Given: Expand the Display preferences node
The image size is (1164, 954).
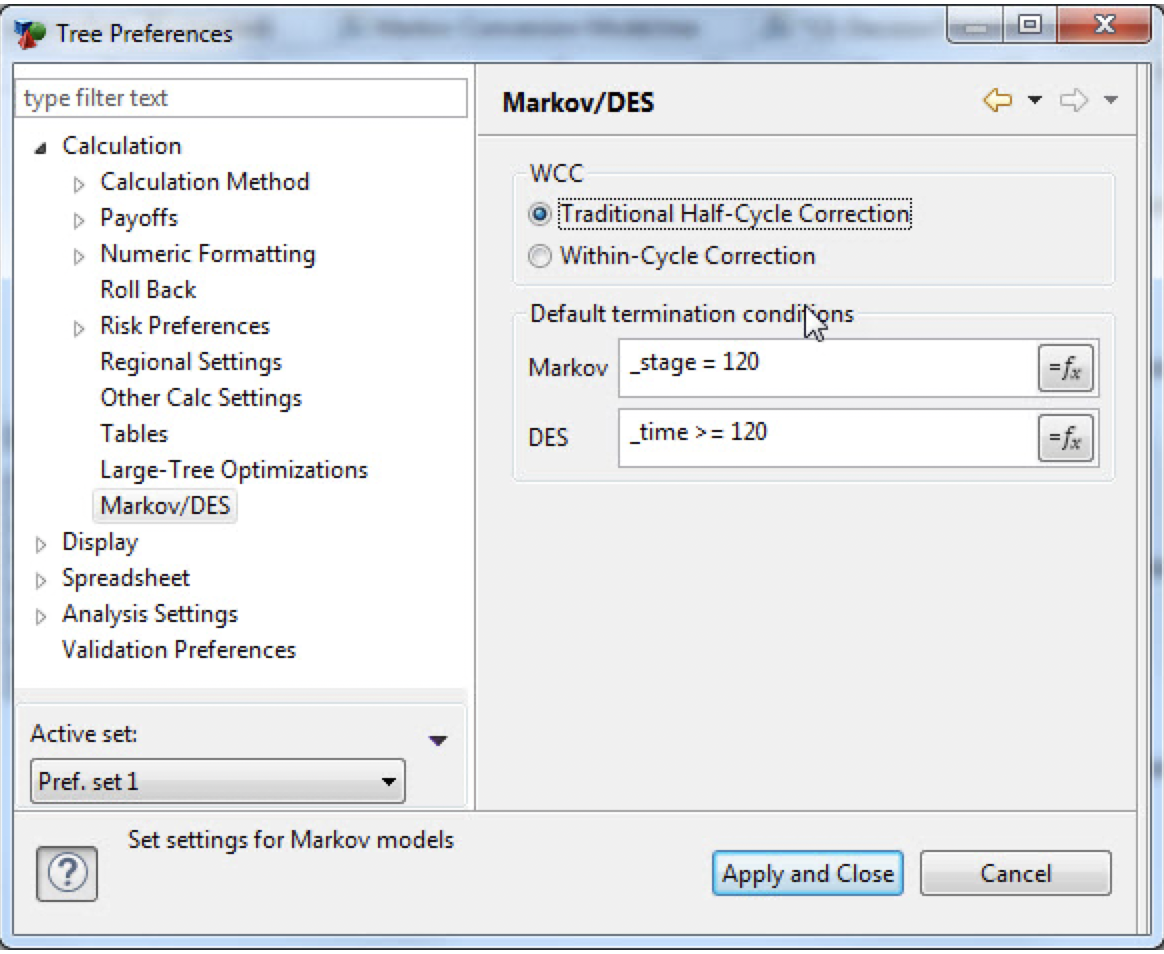Looking at the screenshot, I should coord(41,543).
